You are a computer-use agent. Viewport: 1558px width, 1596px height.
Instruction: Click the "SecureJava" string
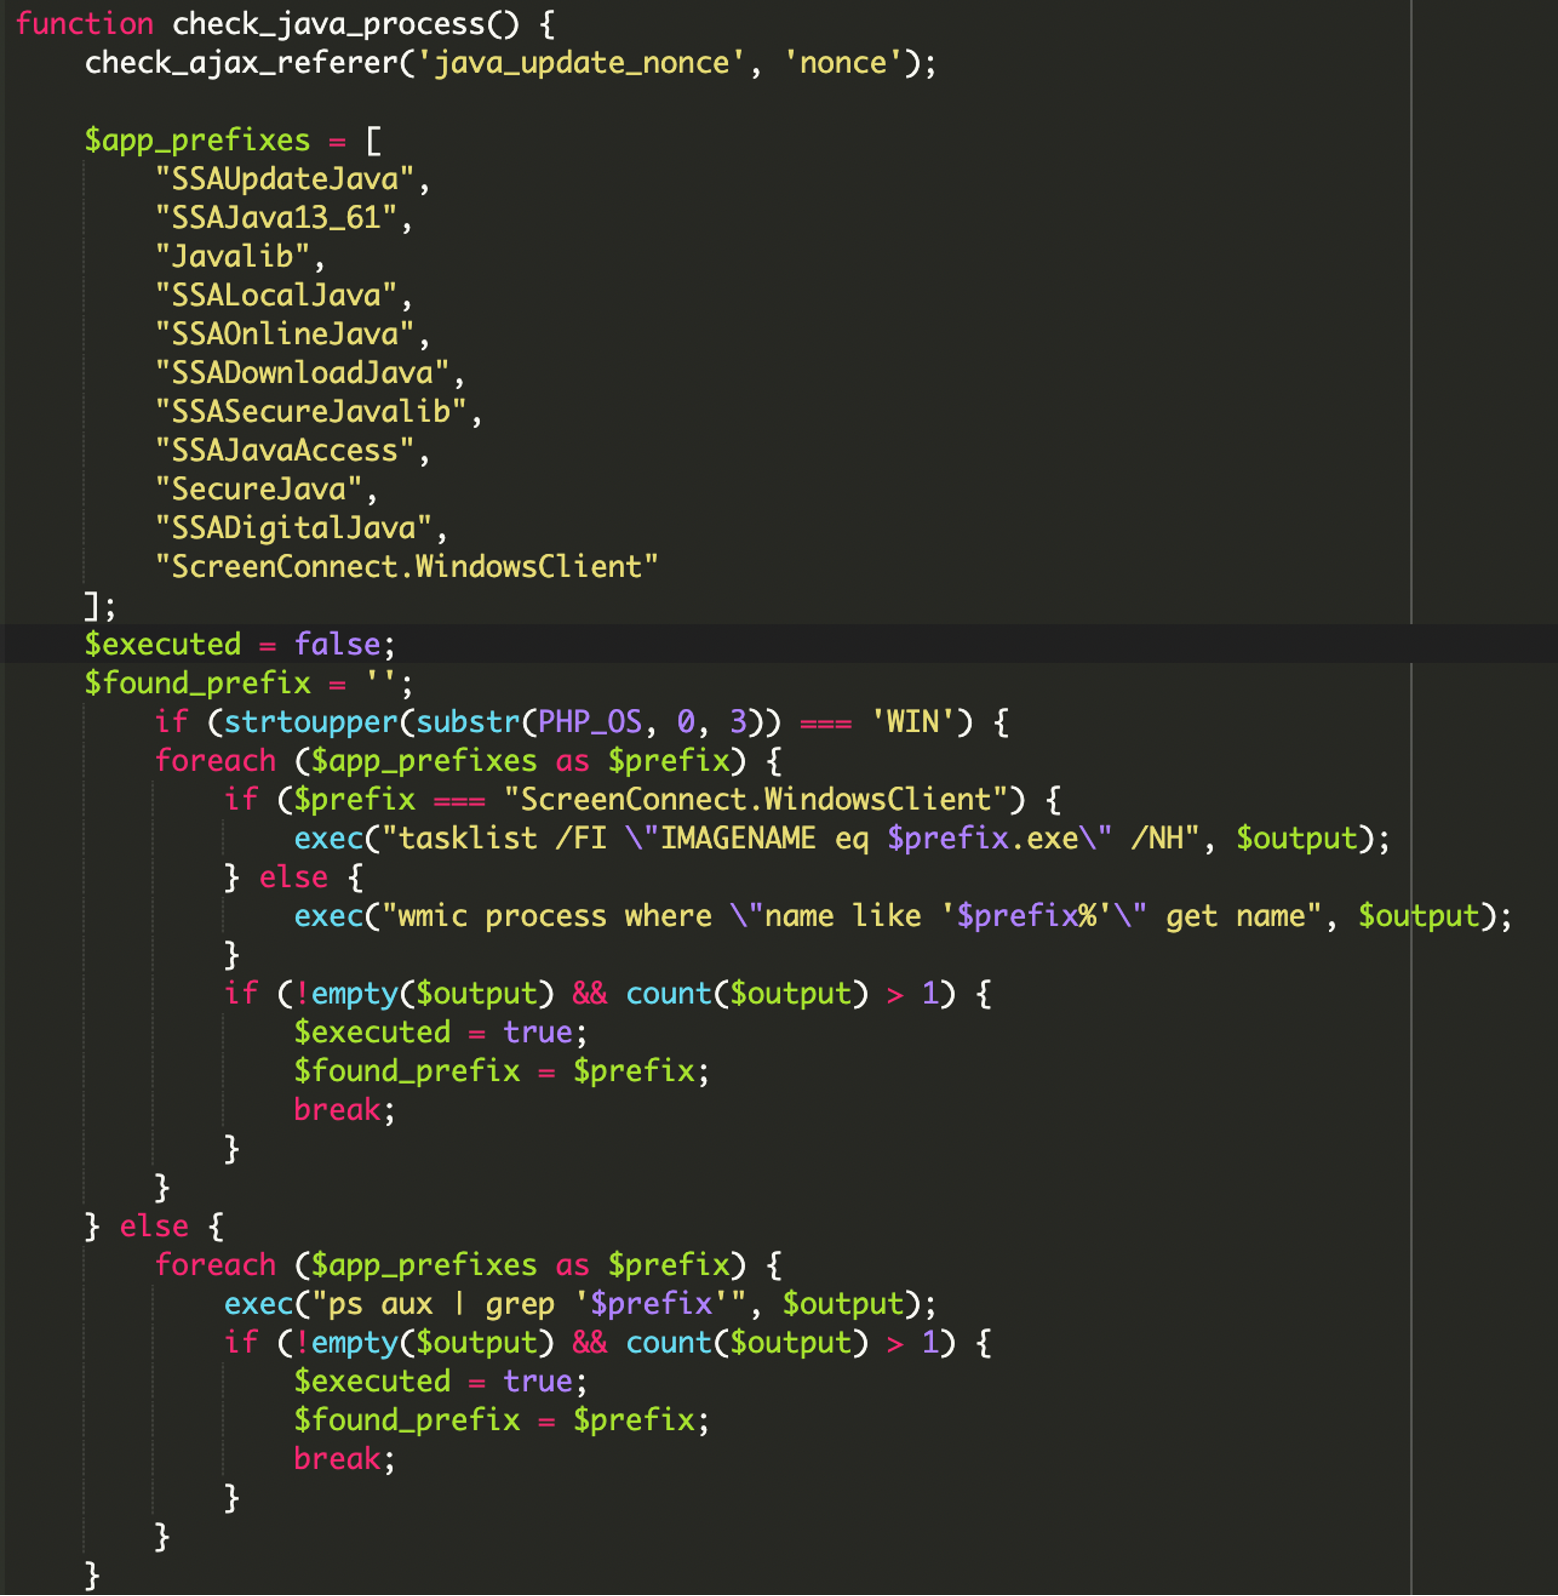(259, 490)
